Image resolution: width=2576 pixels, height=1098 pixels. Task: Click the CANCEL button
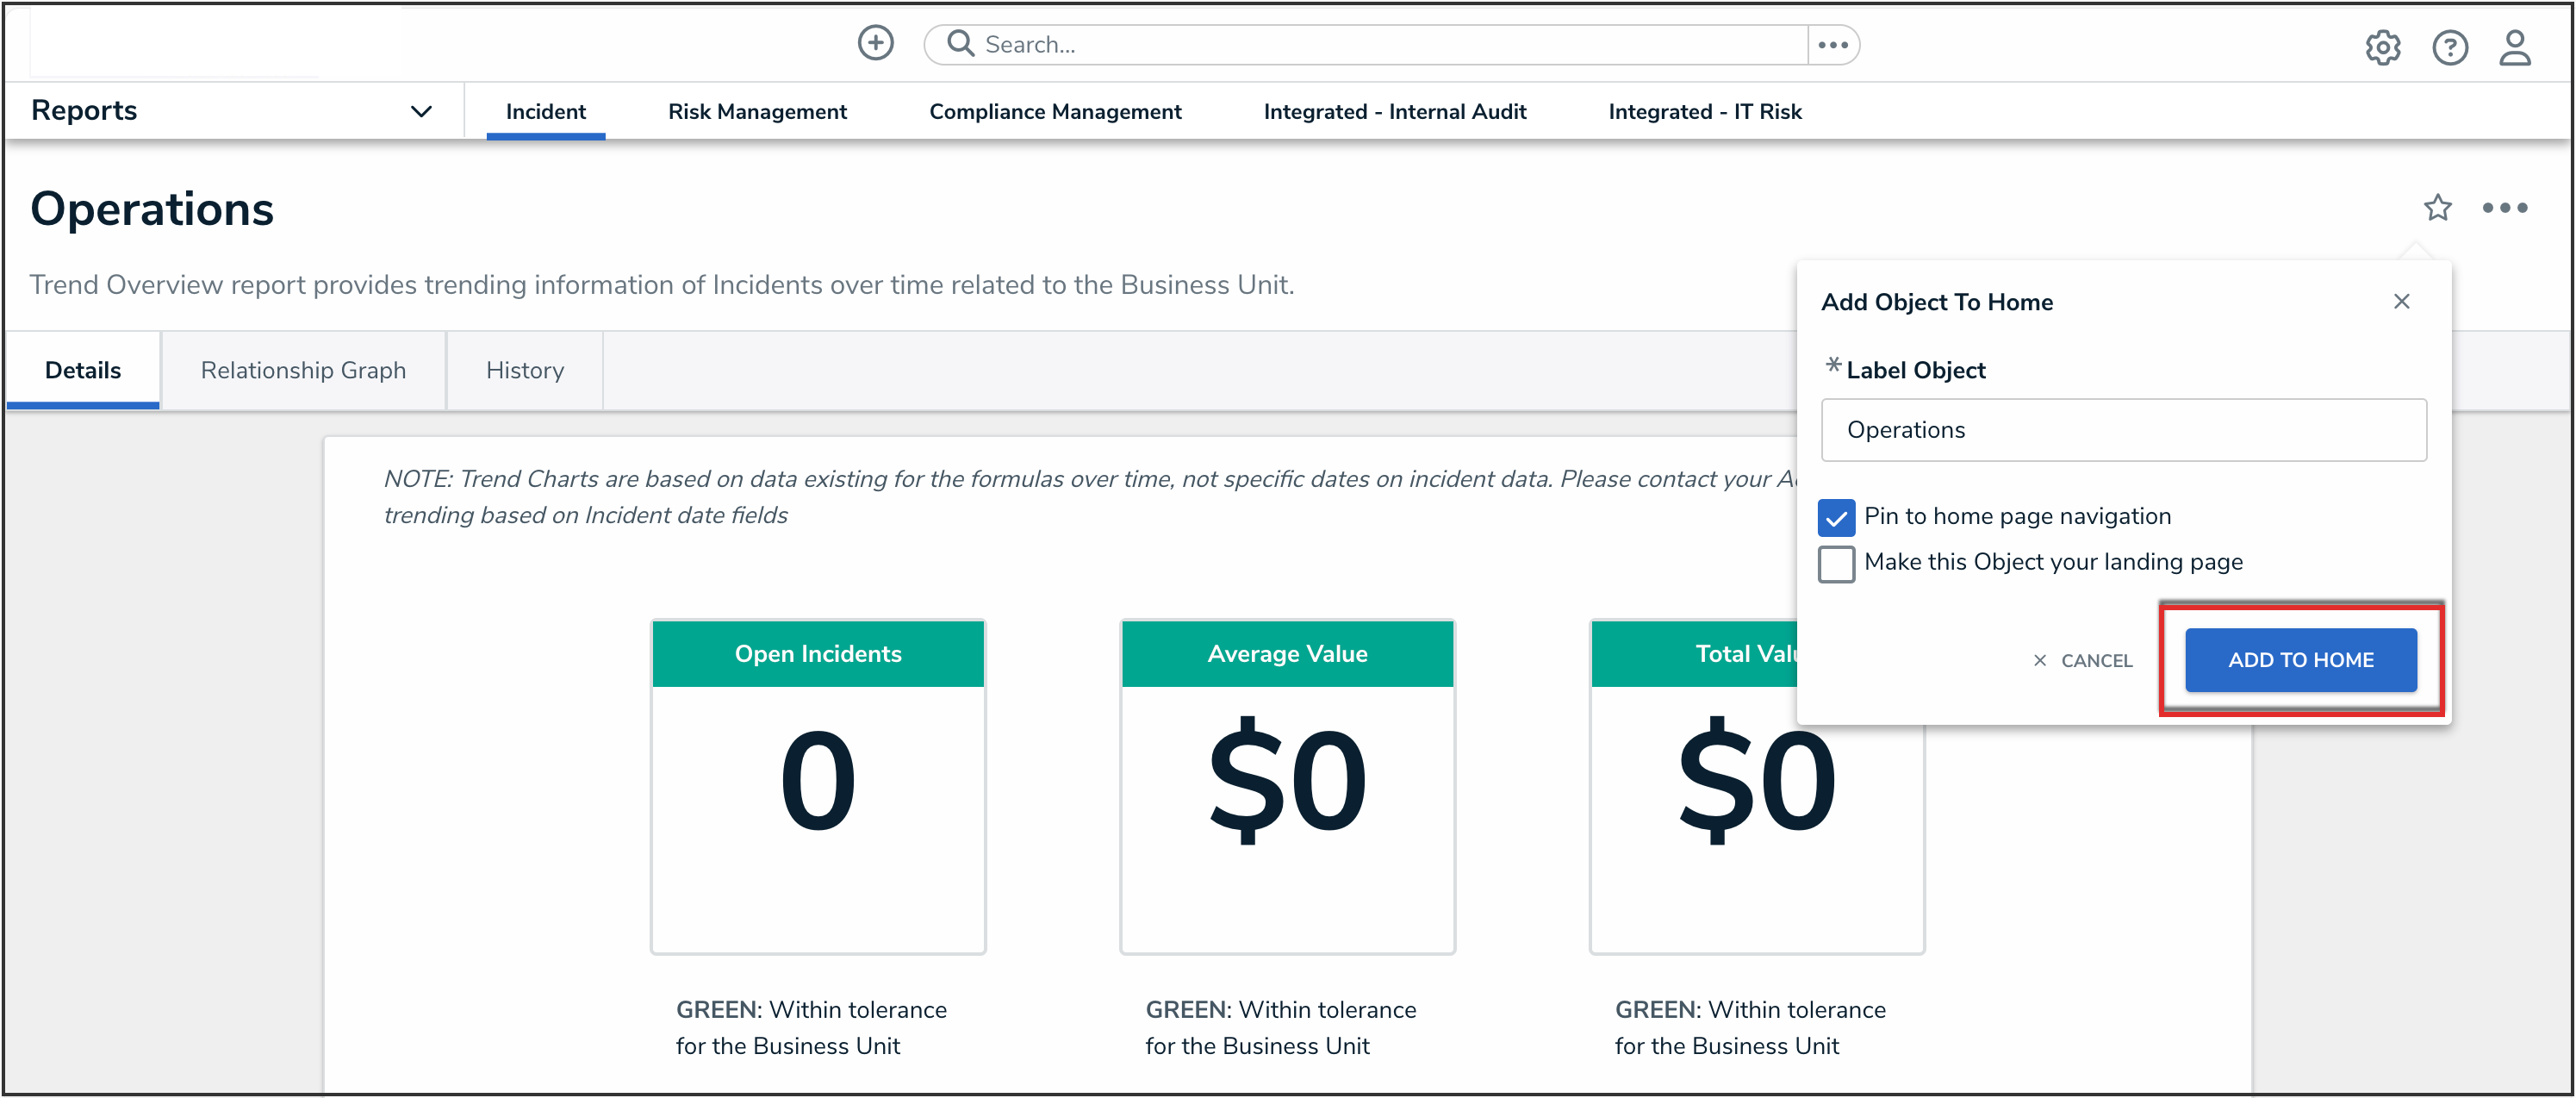(x=2083, y=661)
